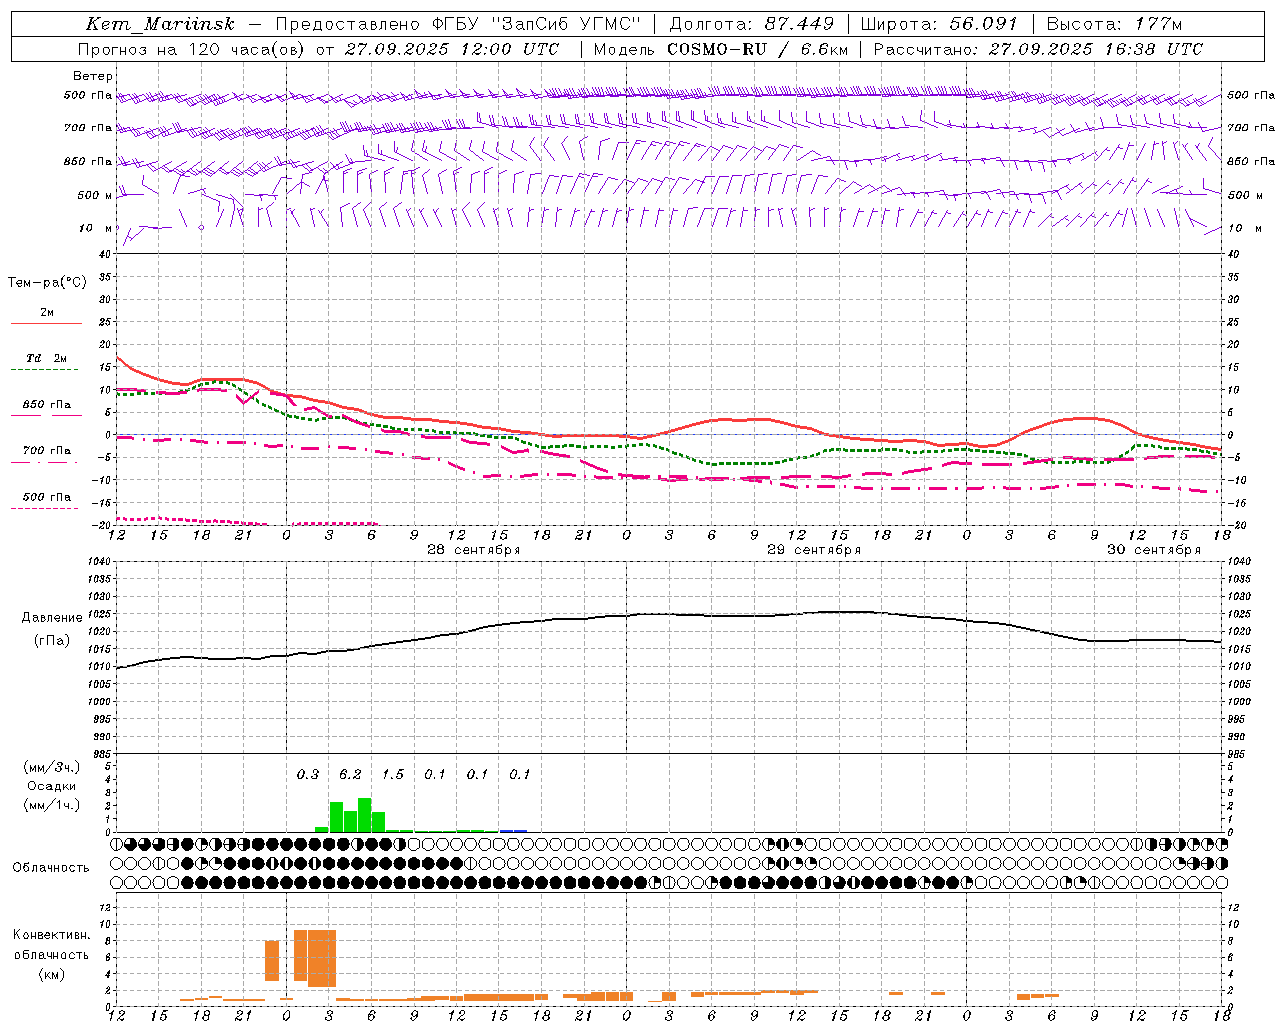Click the "Конвективн." convective cloud label
Image resolution: width=1280 pixels, height=1024 pixels.
click(52, 935)
